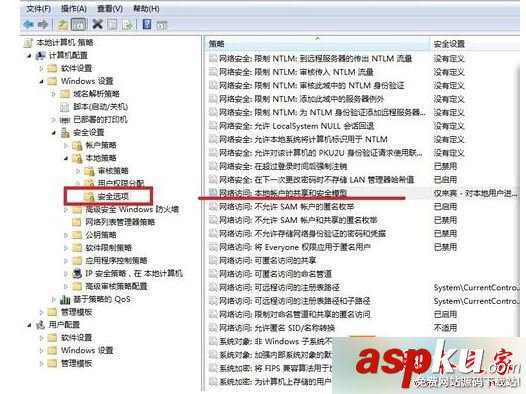Select policy 限制对命名管道和共享的匿名访问
This screenshot has height=394, width=526.
(x=295, y=314)
